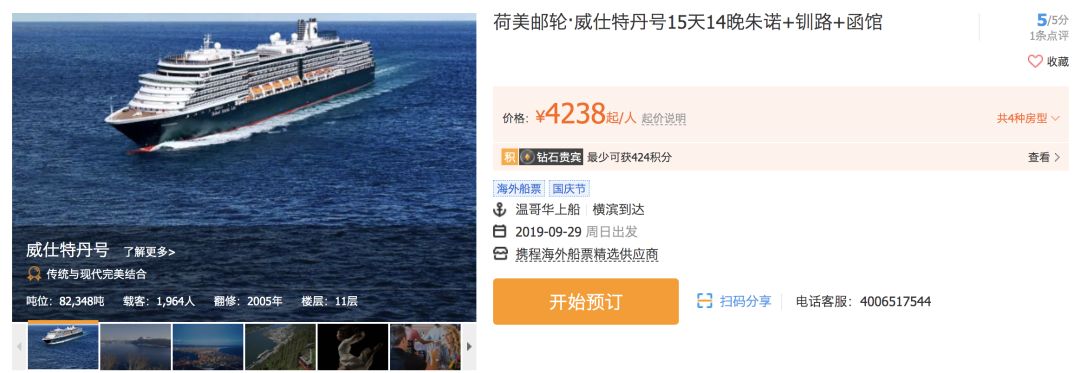
Task: Click the QR scan share icon
Action: click(705, 301)
